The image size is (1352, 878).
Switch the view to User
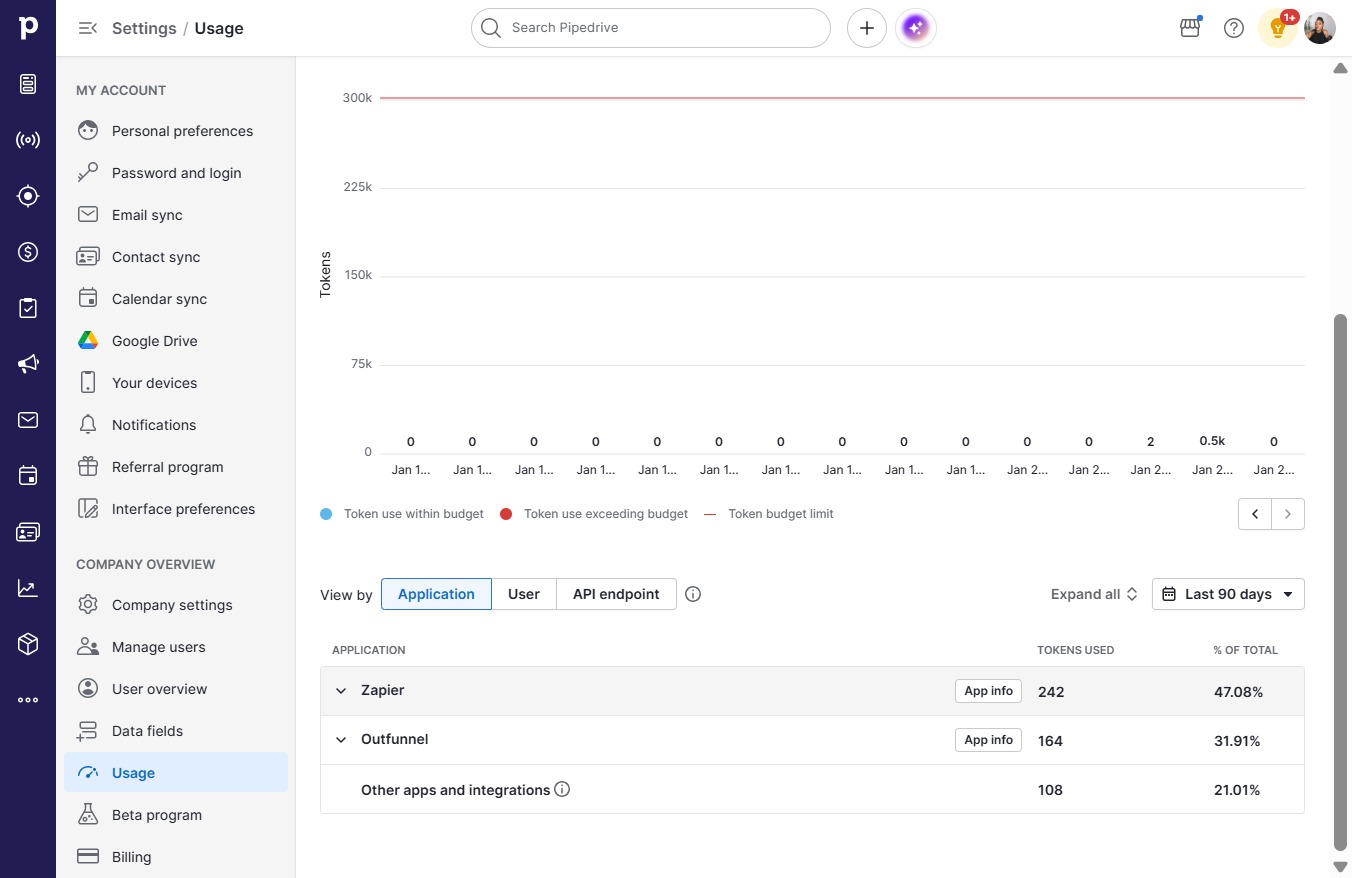524,594
